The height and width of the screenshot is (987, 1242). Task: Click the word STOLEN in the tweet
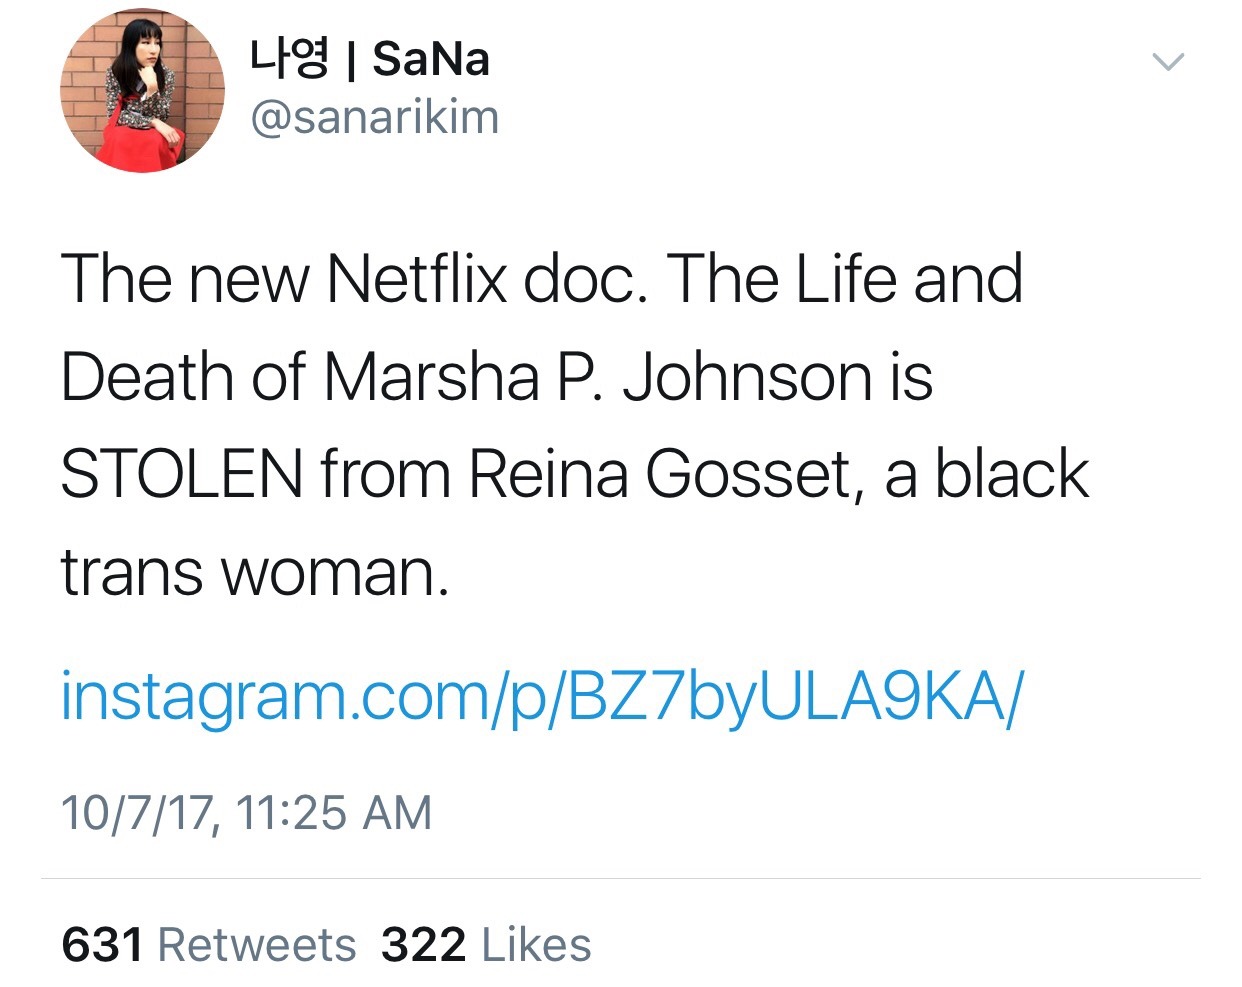(182, 474)
